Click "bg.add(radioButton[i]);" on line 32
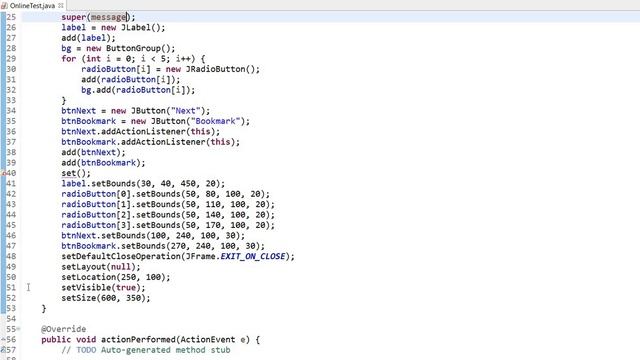640x360 pixels. point(138,90)
